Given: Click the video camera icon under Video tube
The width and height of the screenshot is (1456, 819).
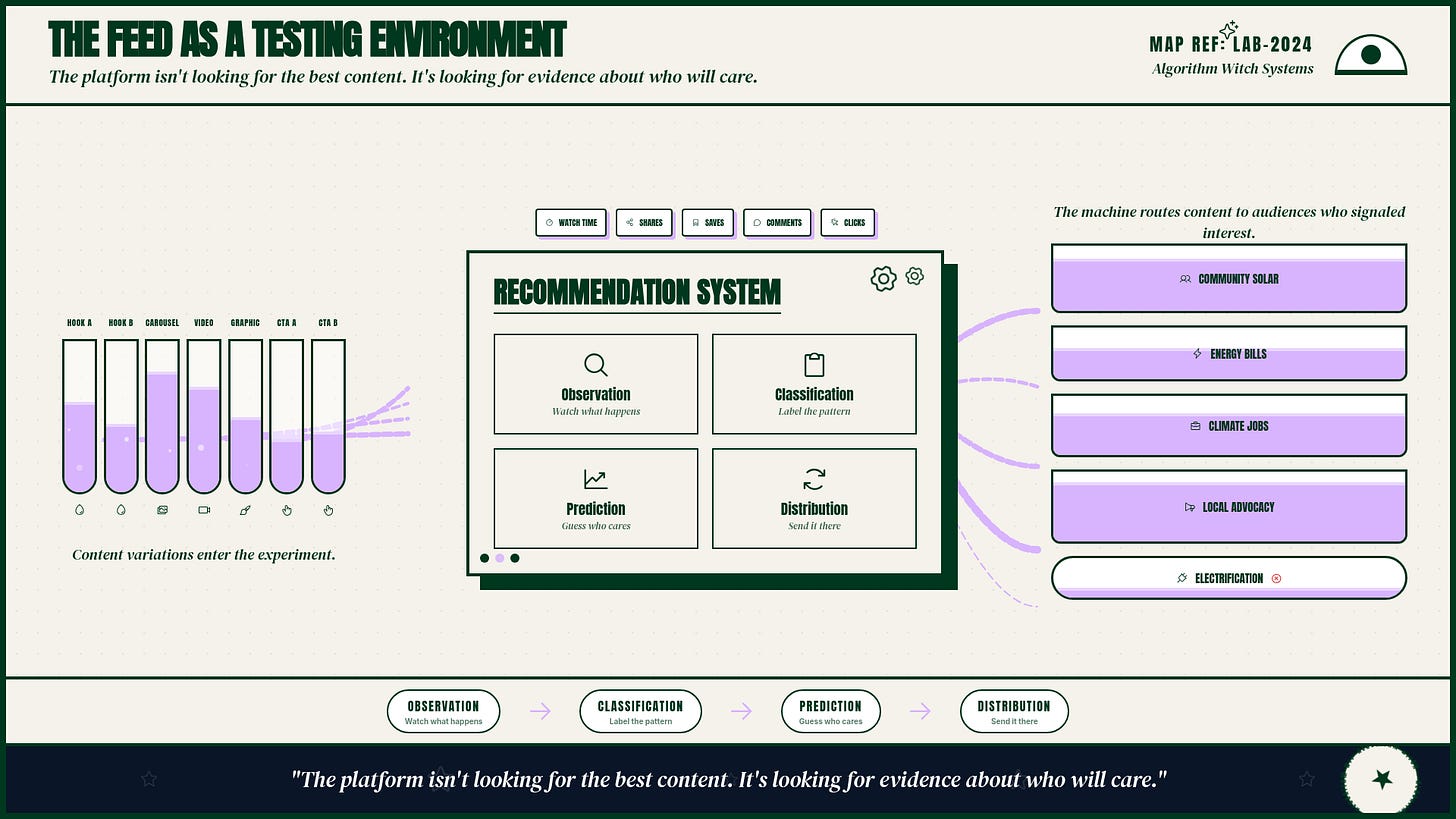Looking at the screenshot, I should pos(204,510).
